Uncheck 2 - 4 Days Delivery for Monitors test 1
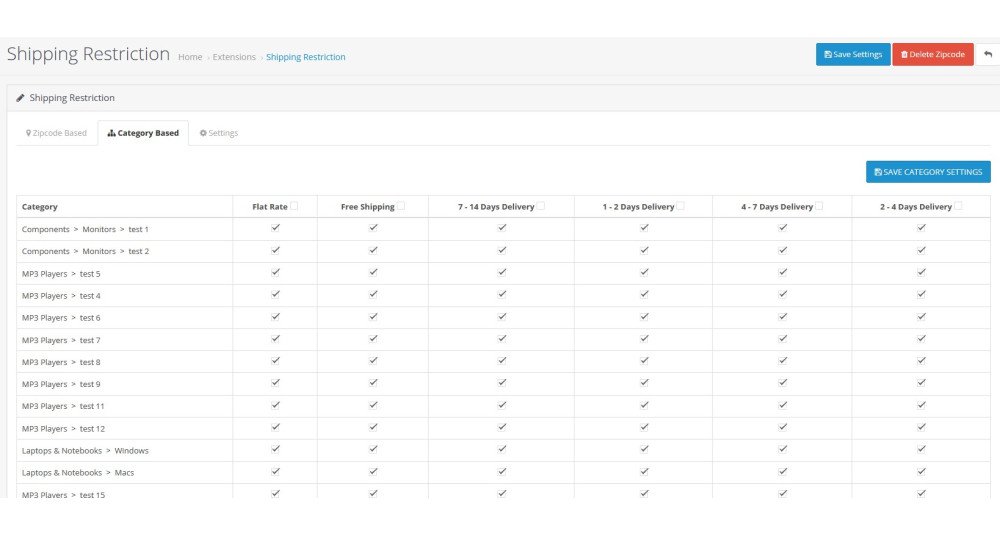1000x535 pixels. pyautogui.click(x=922, y=228)
